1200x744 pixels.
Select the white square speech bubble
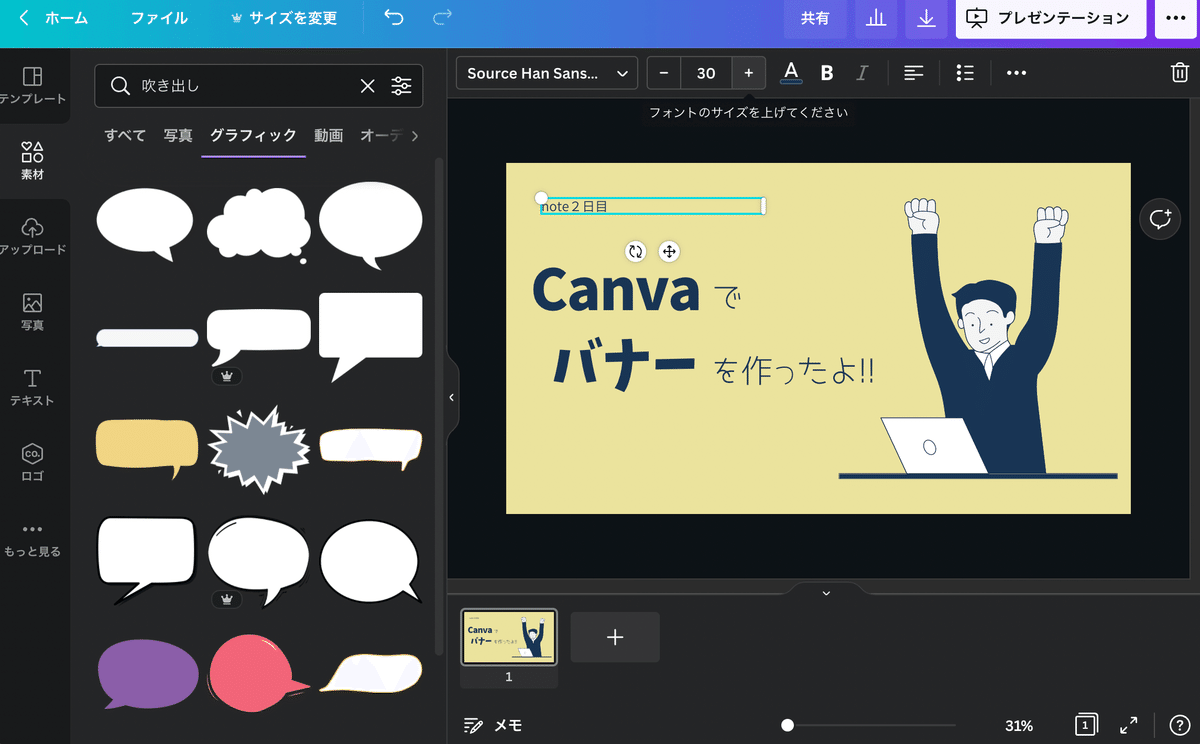tap(370, 337)
